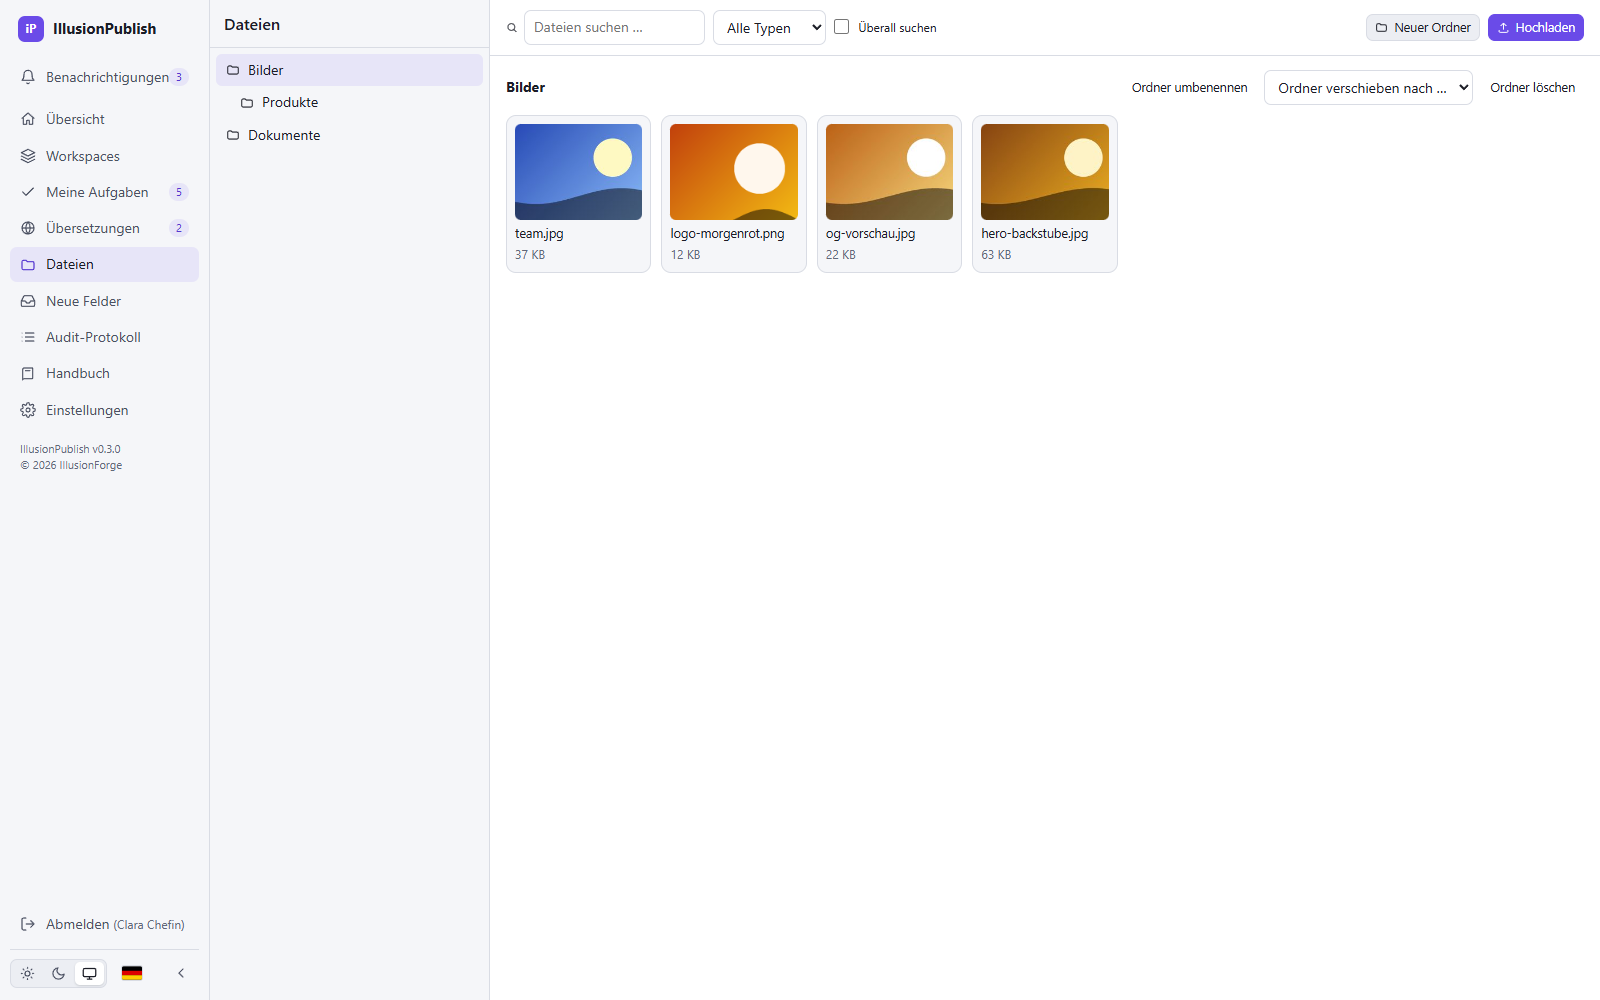Screen dimensions: 1600x1000
Task: Select team.jpg thumbnail
Action: pyautogui.click(x=578, y=172)
